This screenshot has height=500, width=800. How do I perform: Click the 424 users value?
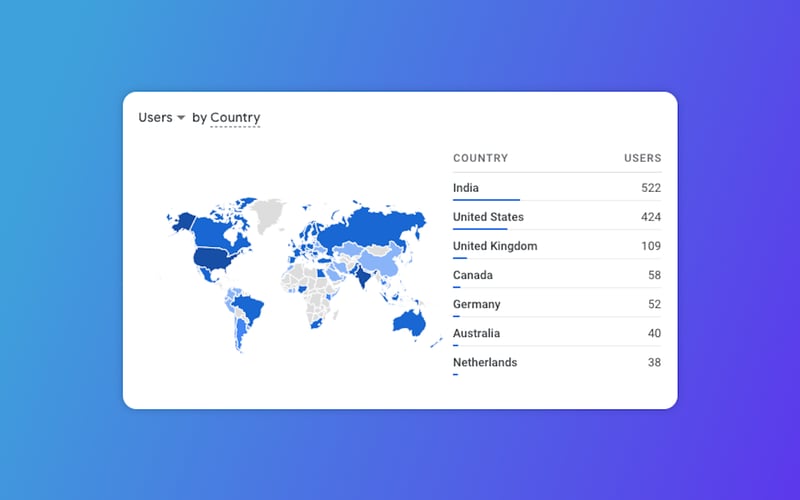click(x=651, y=217)
